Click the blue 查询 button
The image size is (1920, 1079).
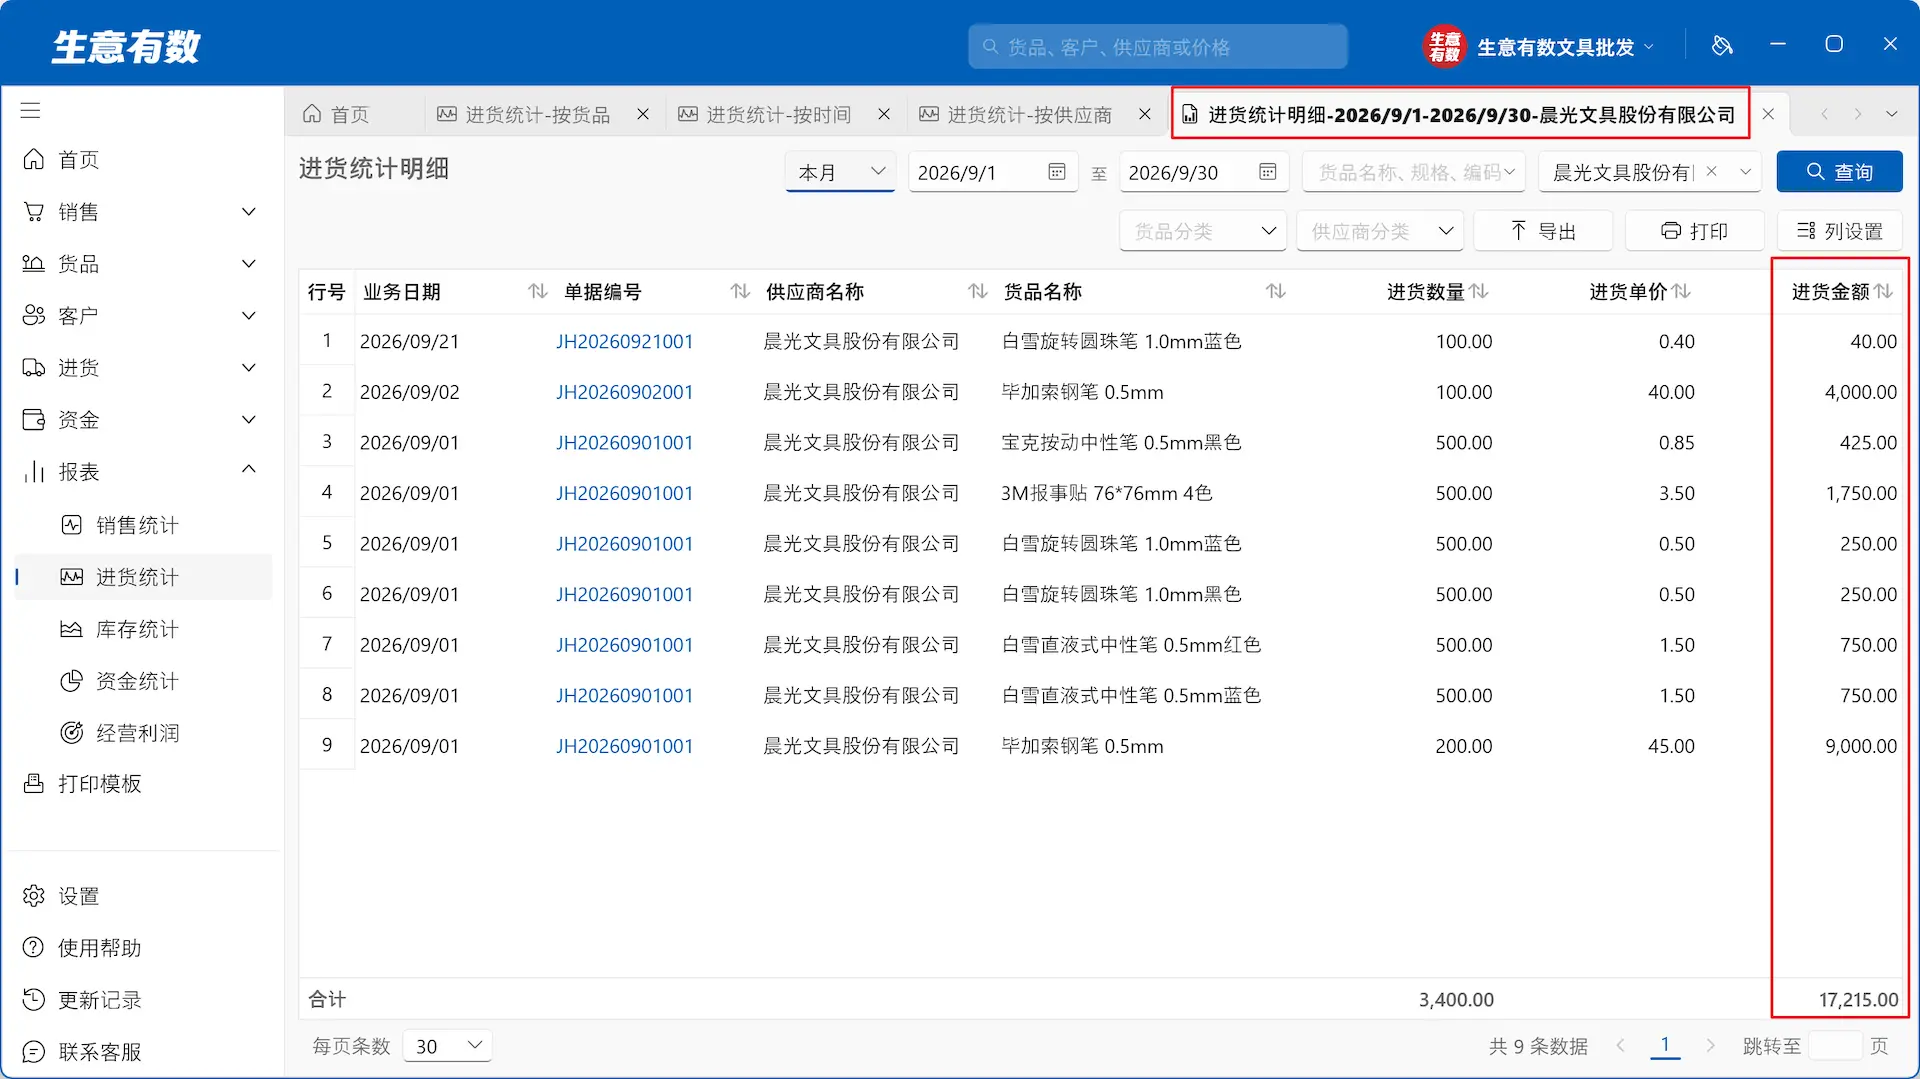tap(1839, 172)
